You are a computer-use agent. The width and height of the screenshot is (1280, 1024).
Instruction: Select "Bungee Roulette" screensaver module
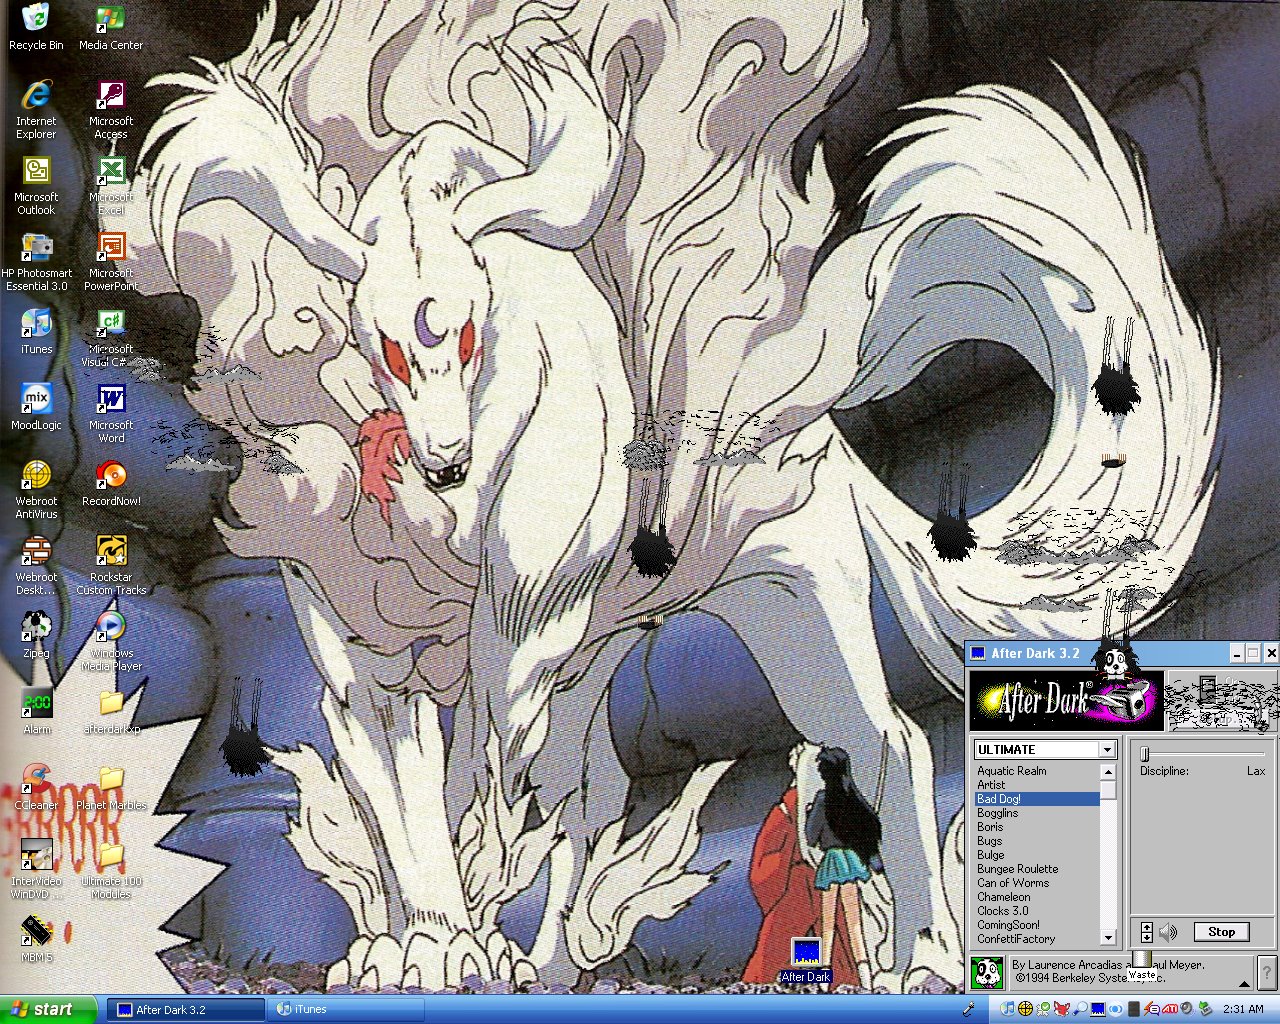click(x=1017, y=869)
